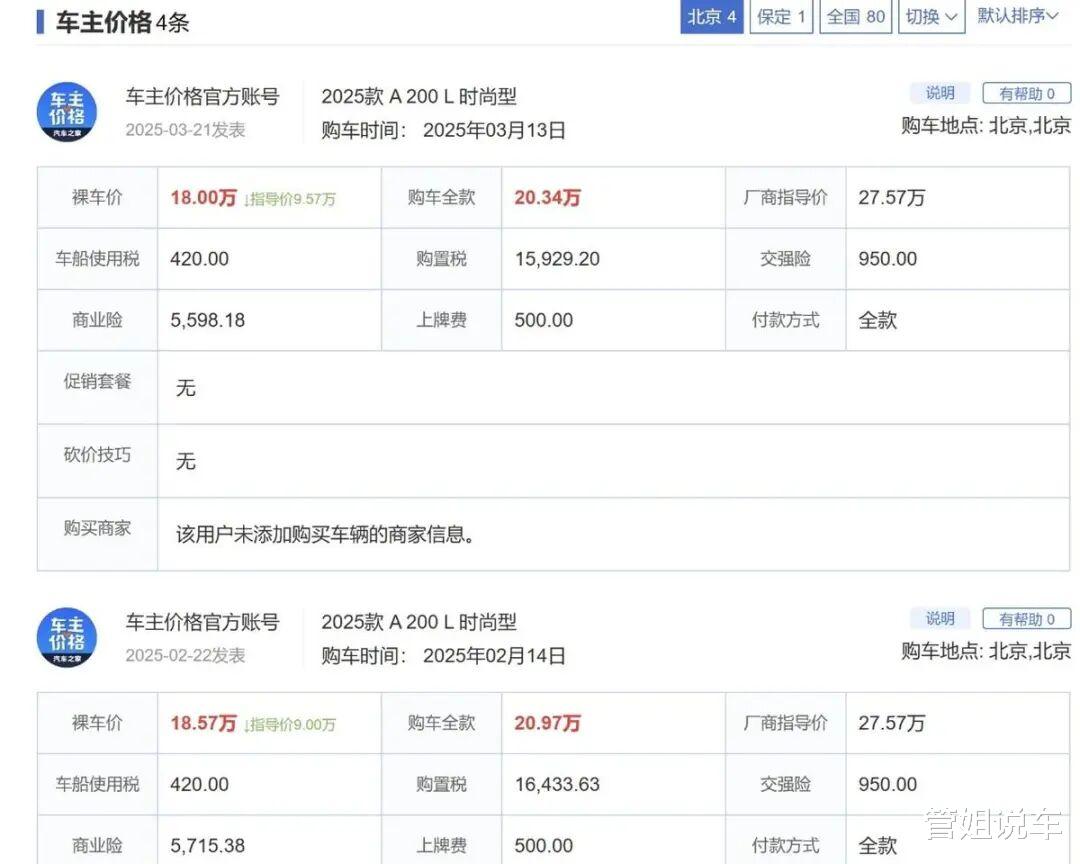The width and height of the screenshot is (1080, 864).
Task: Click the 砍价技巧 row label
Action: (x=97, y=455)
